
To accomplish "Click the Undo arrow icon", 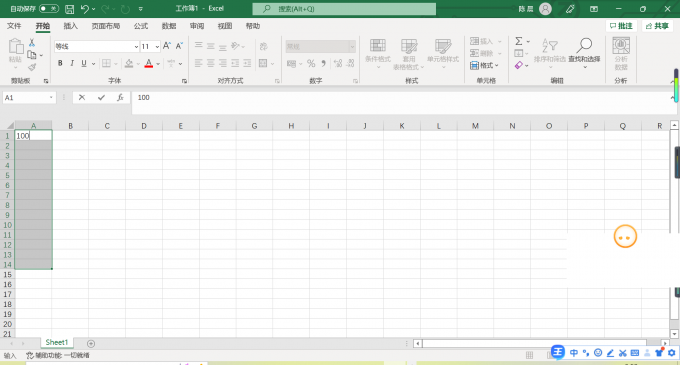I will click(85, 9).
